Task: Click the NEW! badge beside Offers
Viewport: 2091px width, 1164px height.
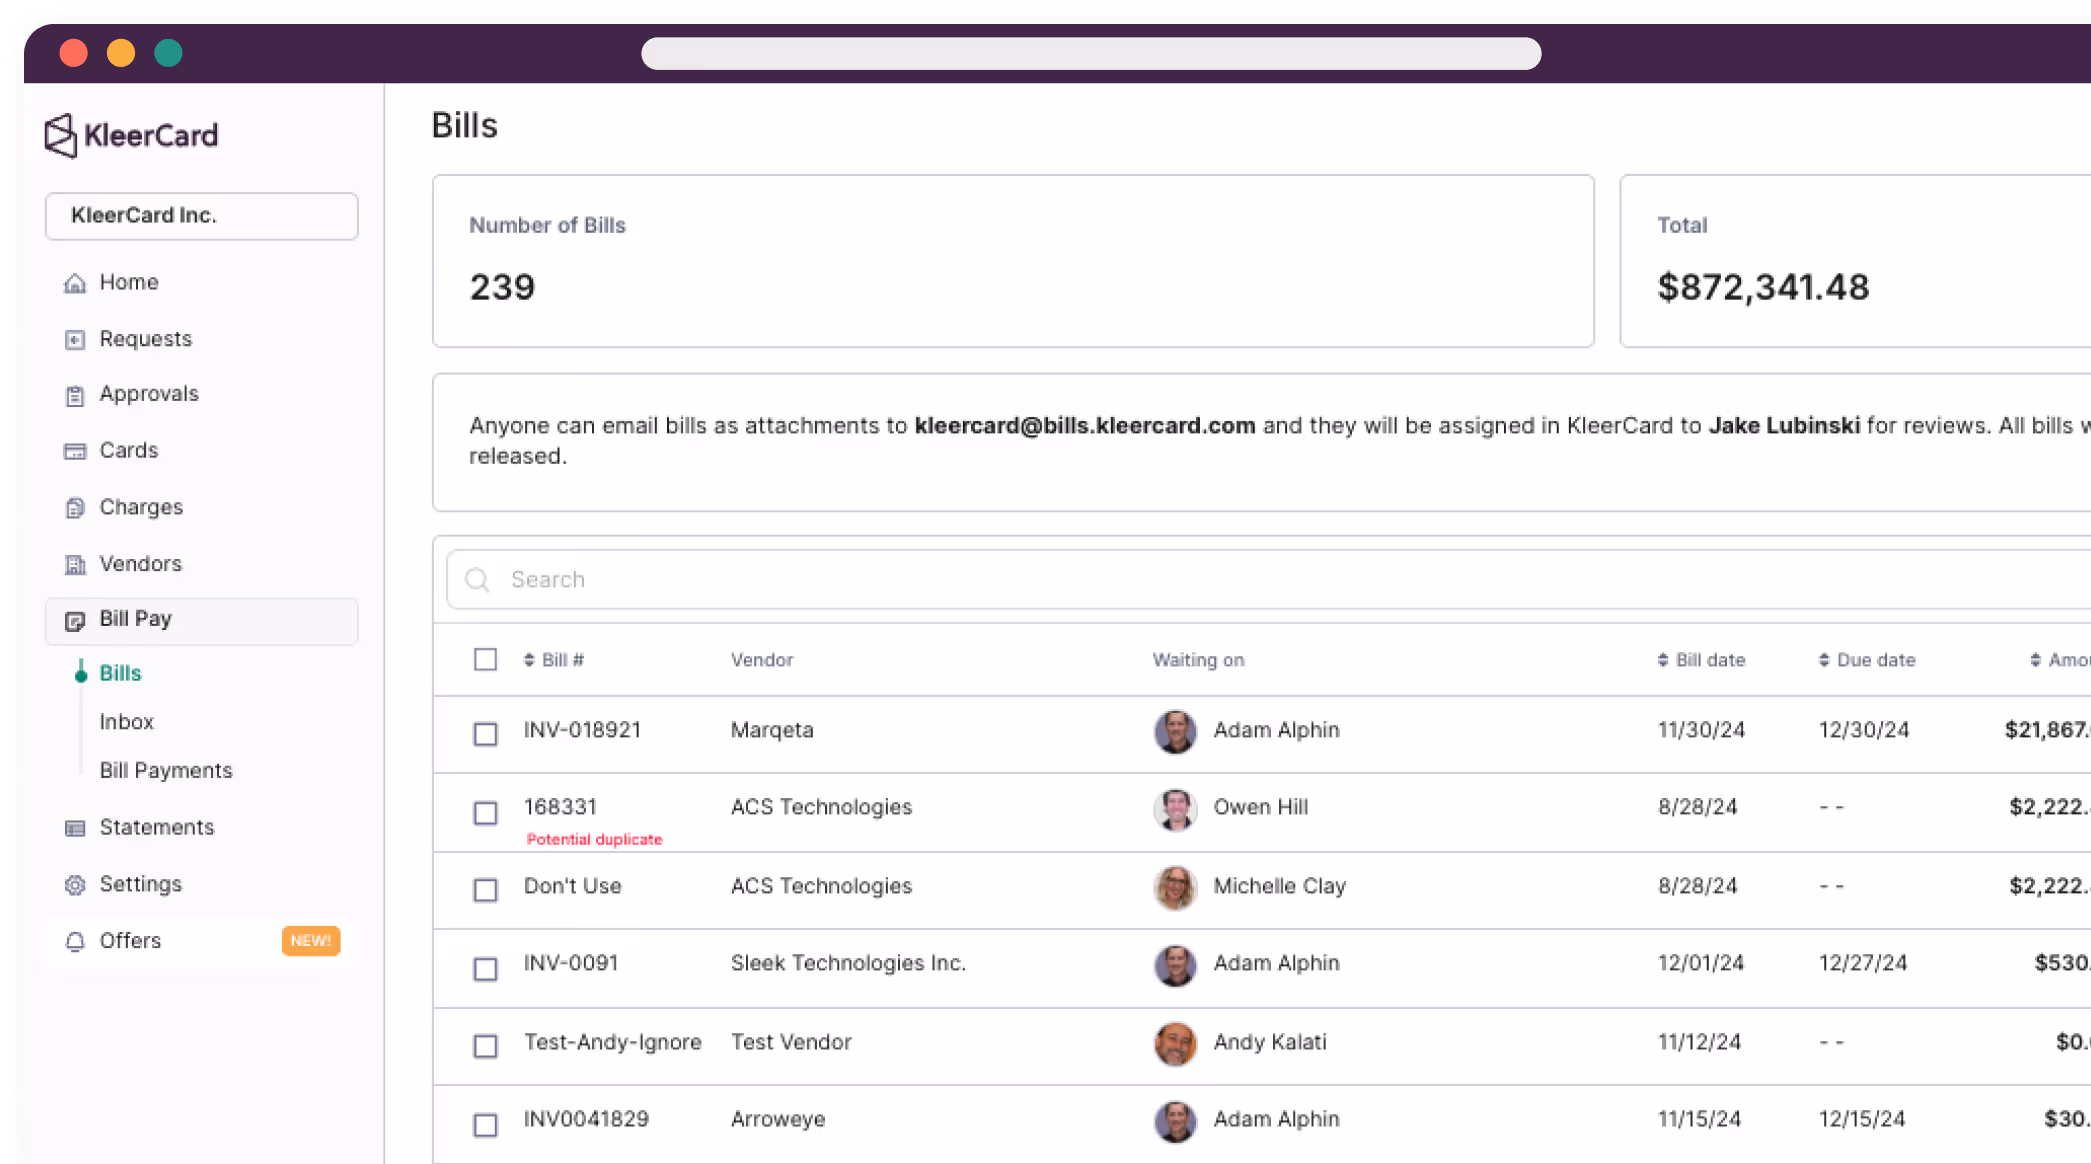Action: point(311,941)
